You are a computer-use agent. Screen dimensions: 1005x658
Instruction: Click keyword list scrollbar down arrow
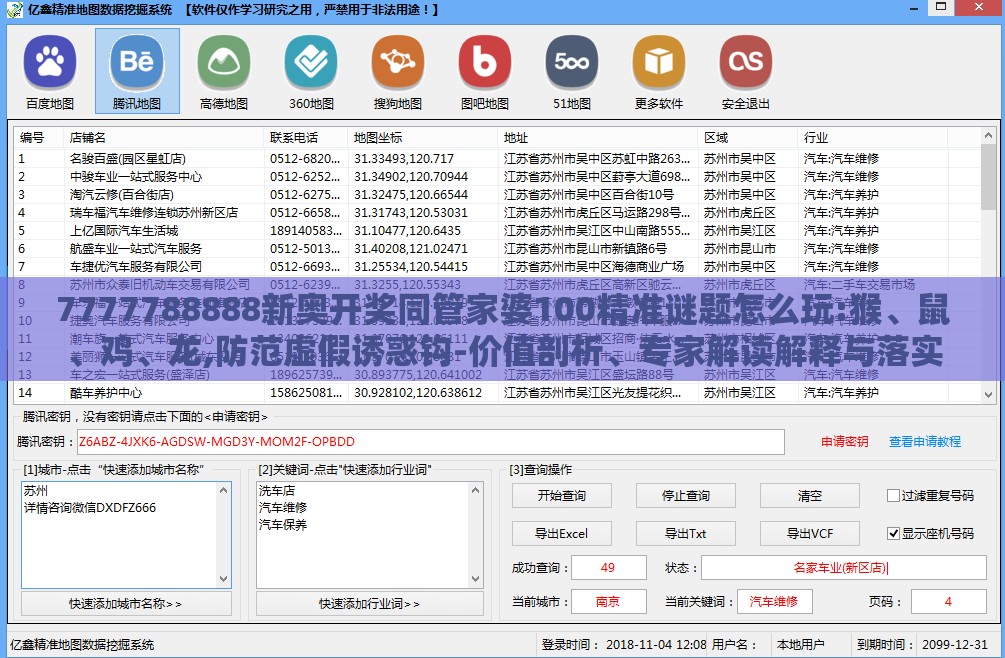click(x=476, y=579)
